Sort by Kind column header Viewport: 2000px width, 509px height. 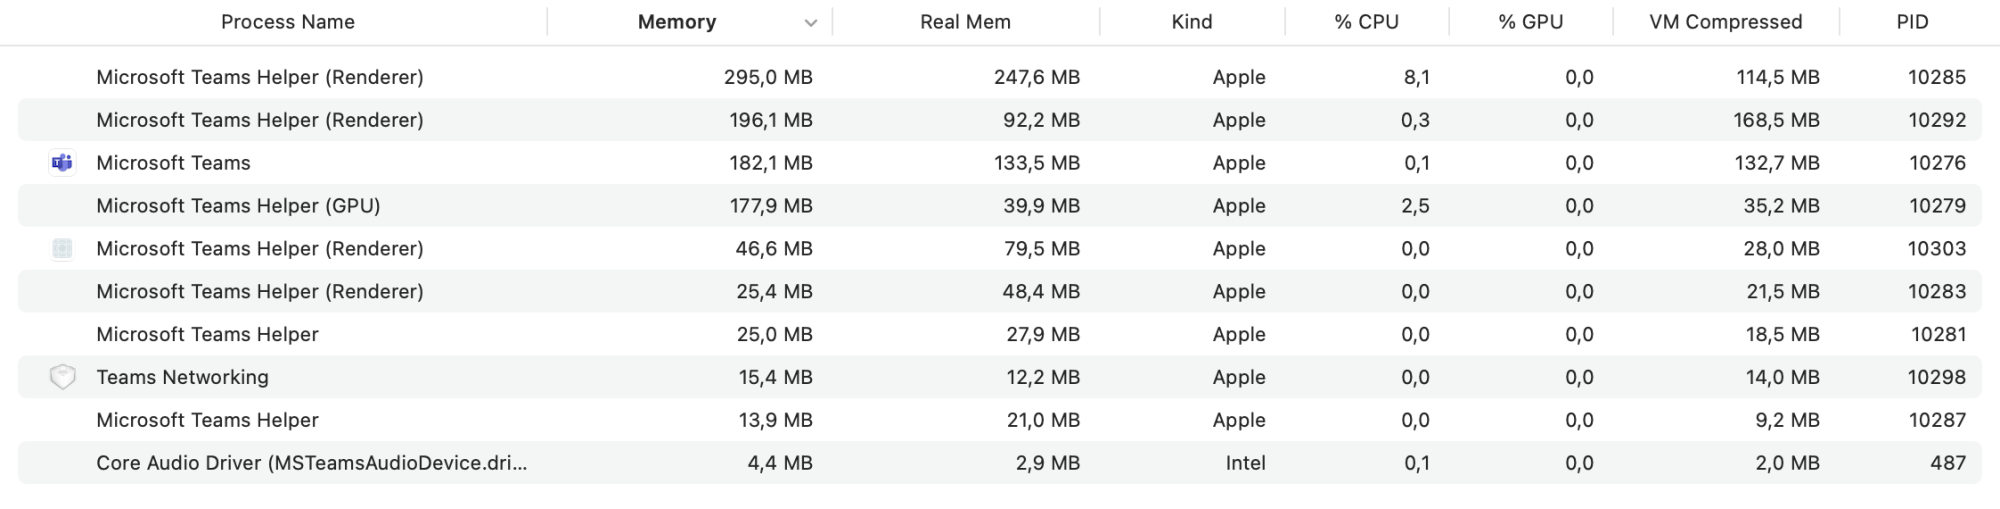click(x=1191, y=22)
